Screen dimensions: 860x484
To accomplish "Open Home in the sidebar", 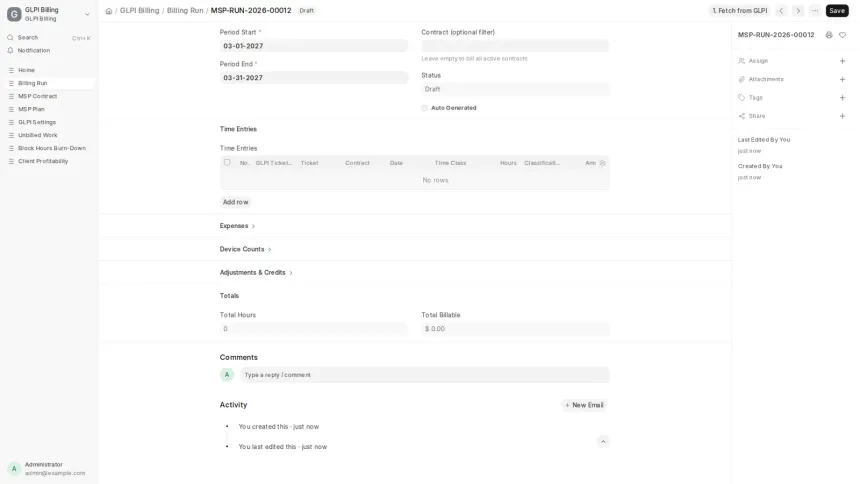I will click(x=49, y=70).
